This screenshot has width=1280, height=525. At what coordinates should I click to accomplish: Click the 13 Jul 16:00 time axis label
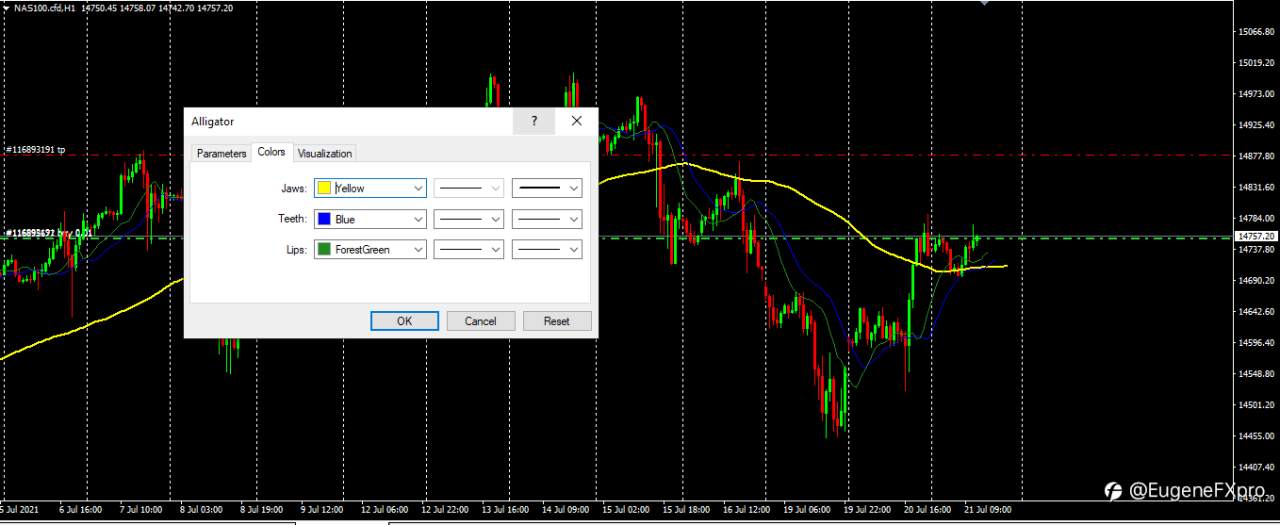[506, 509]
